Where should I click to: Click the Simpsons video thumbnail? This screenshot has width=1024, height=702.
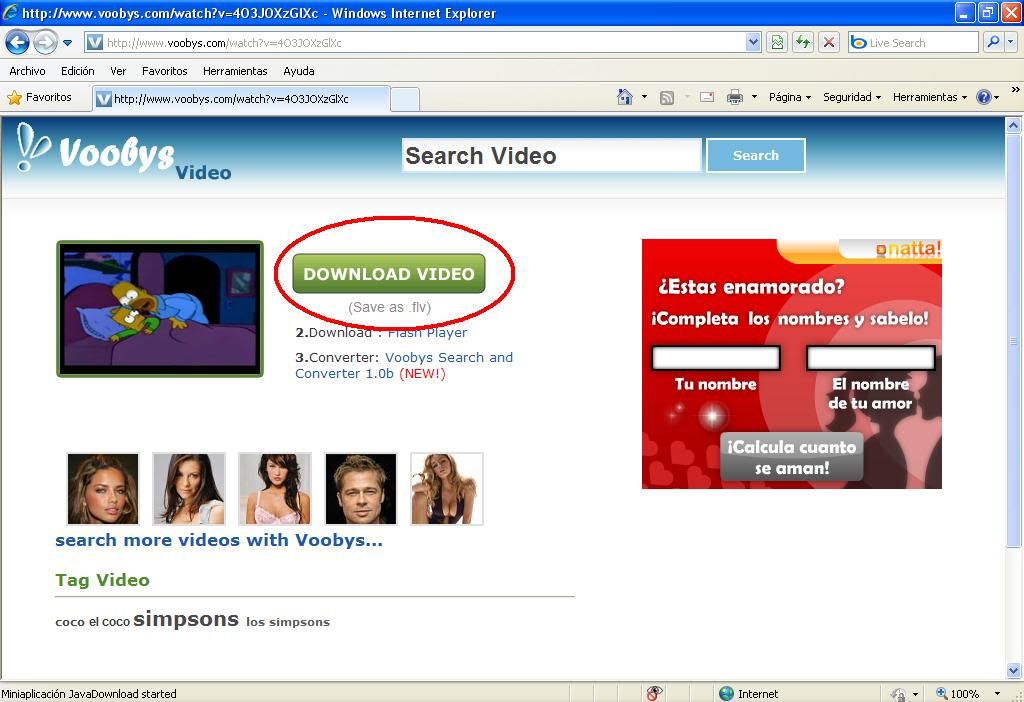tap(160, 309)
